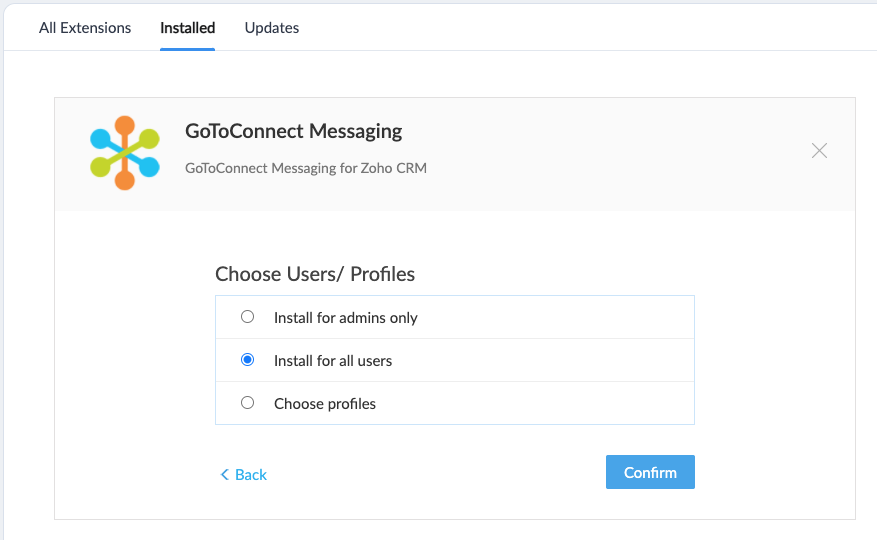Click the GoToConnect Messaging logo icon
877x540 pixels.
(125, 153)
